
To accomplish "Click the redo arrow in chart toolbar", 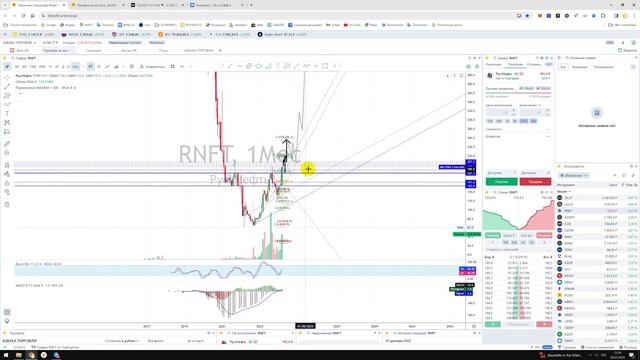I will (x=190, y=67).
